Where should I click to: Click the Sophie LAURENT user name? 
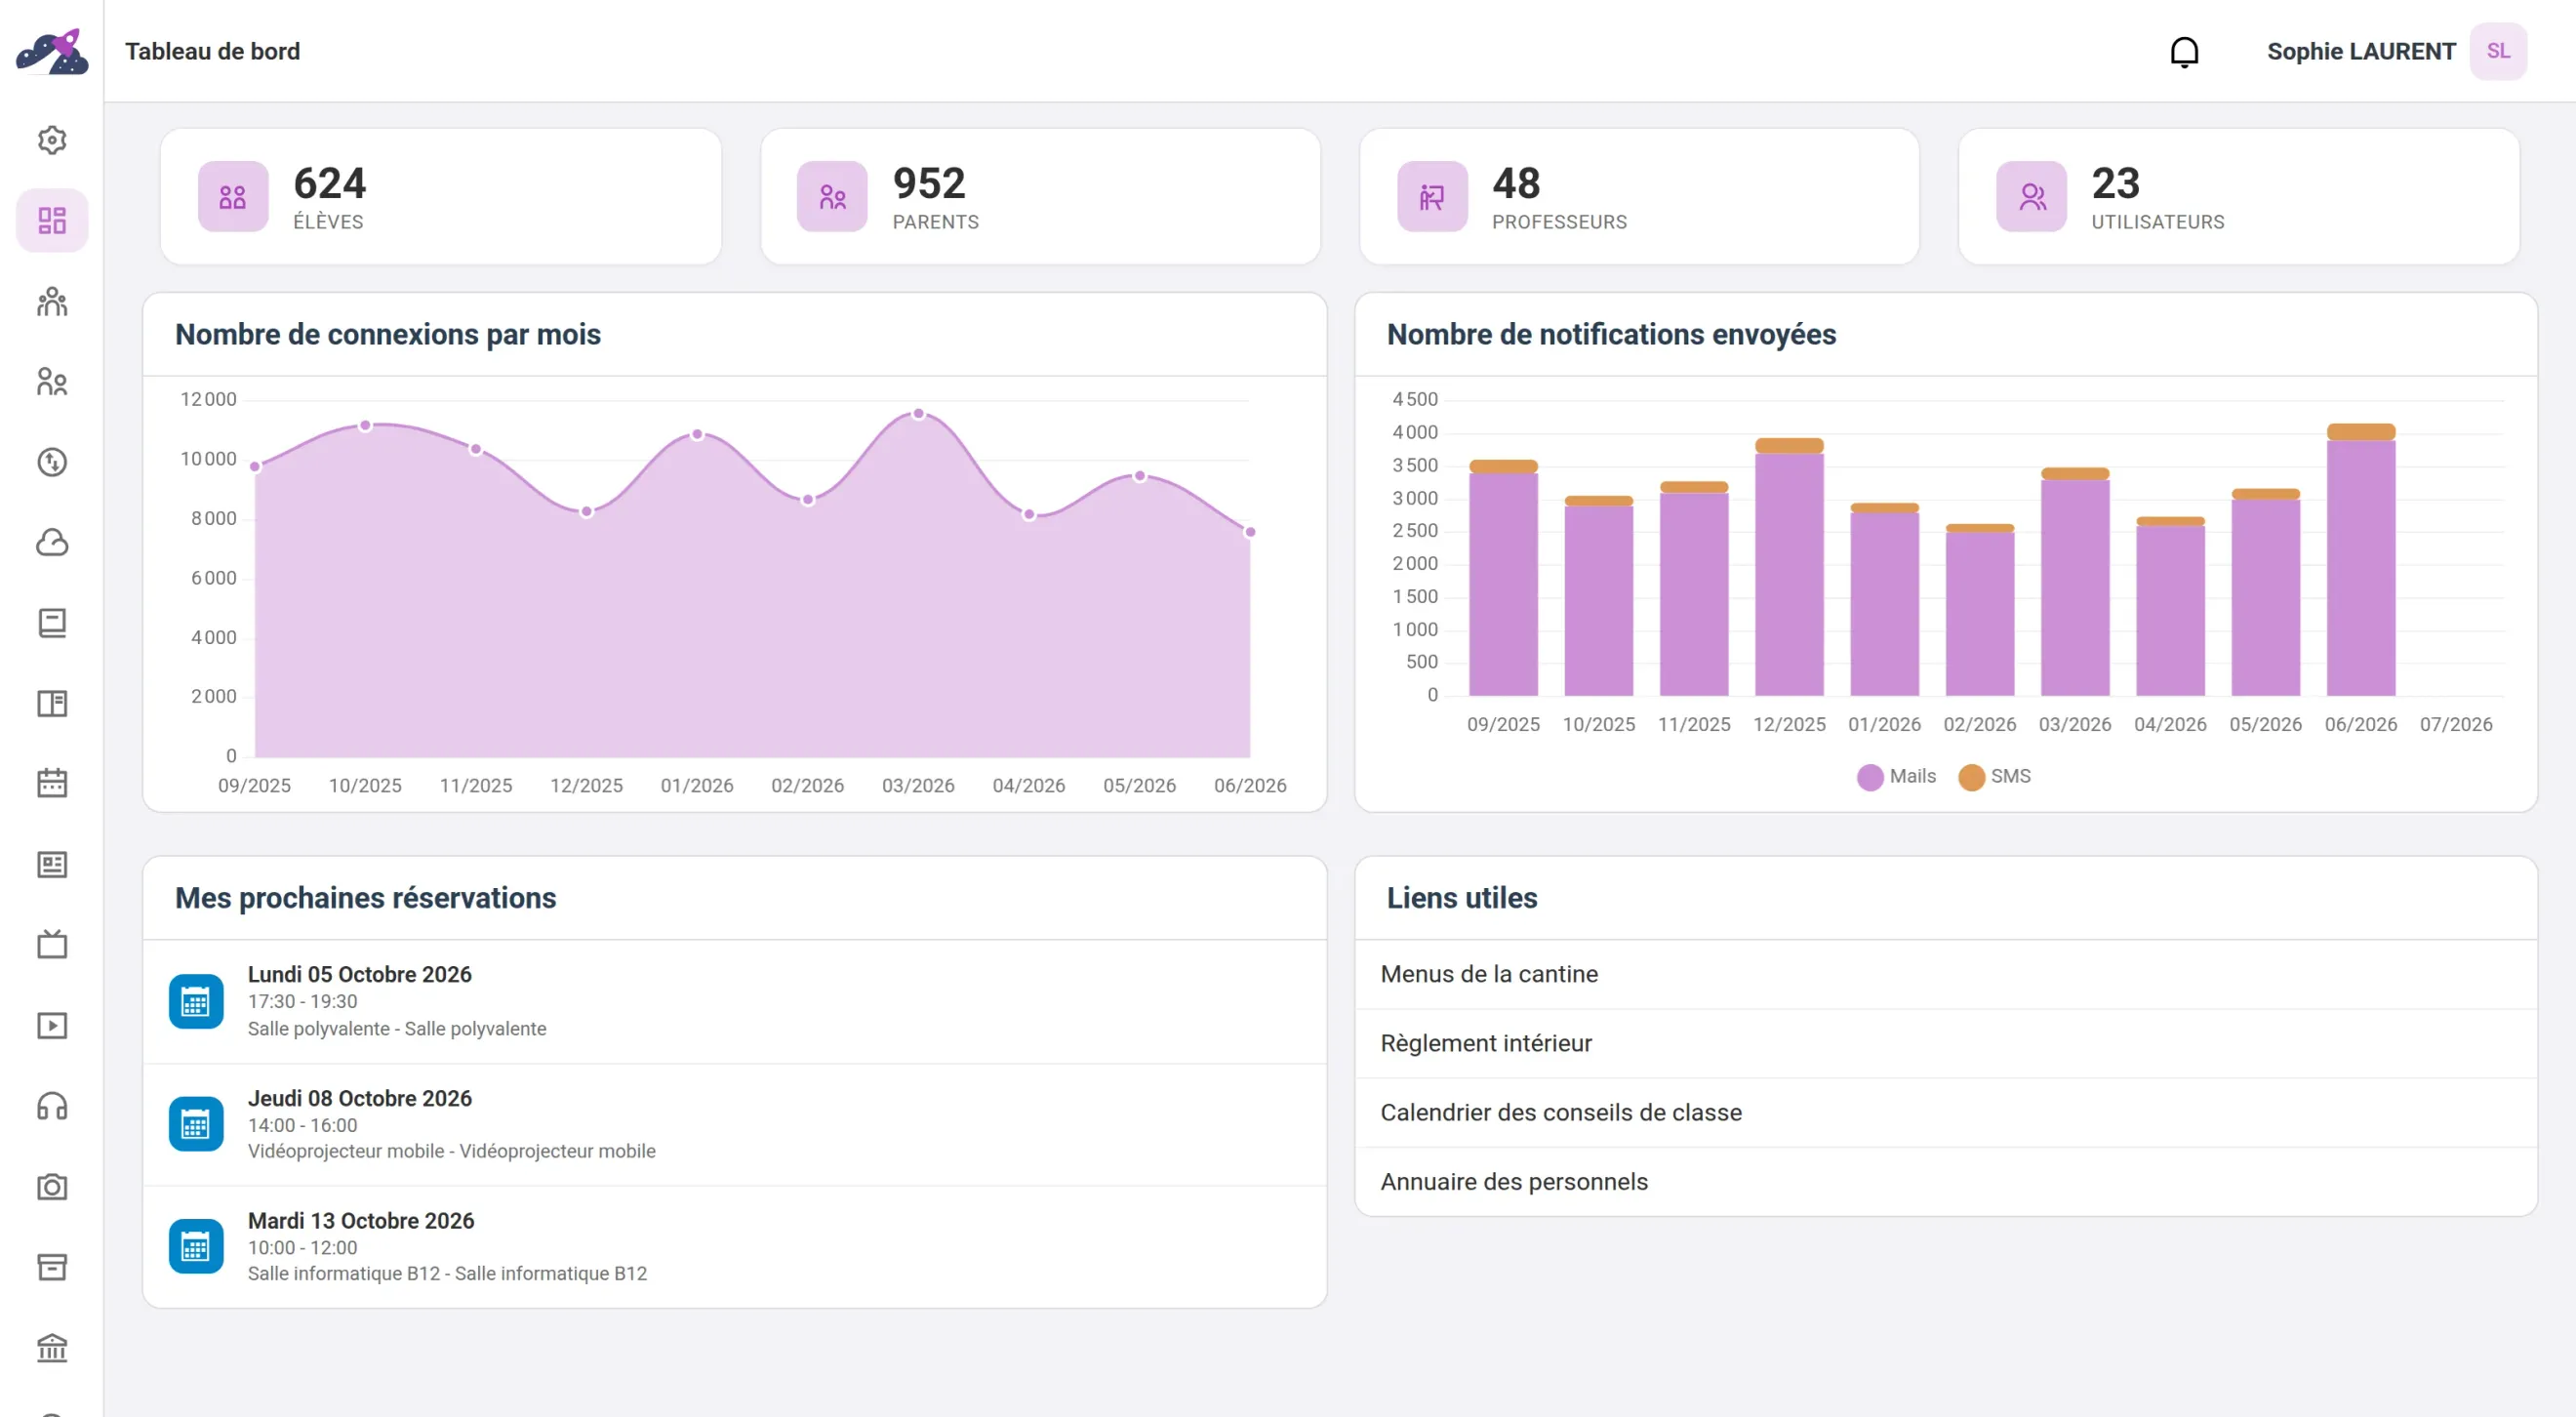click(x=2361, y=51)
